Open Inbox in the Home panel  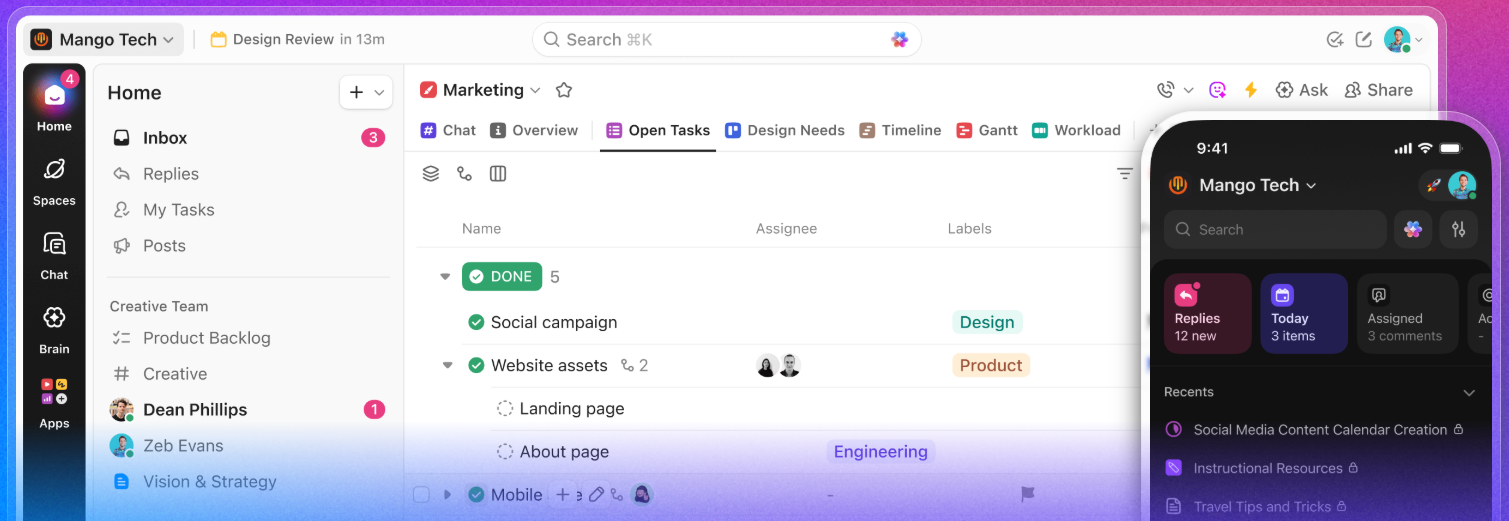(x=165, y=138)
